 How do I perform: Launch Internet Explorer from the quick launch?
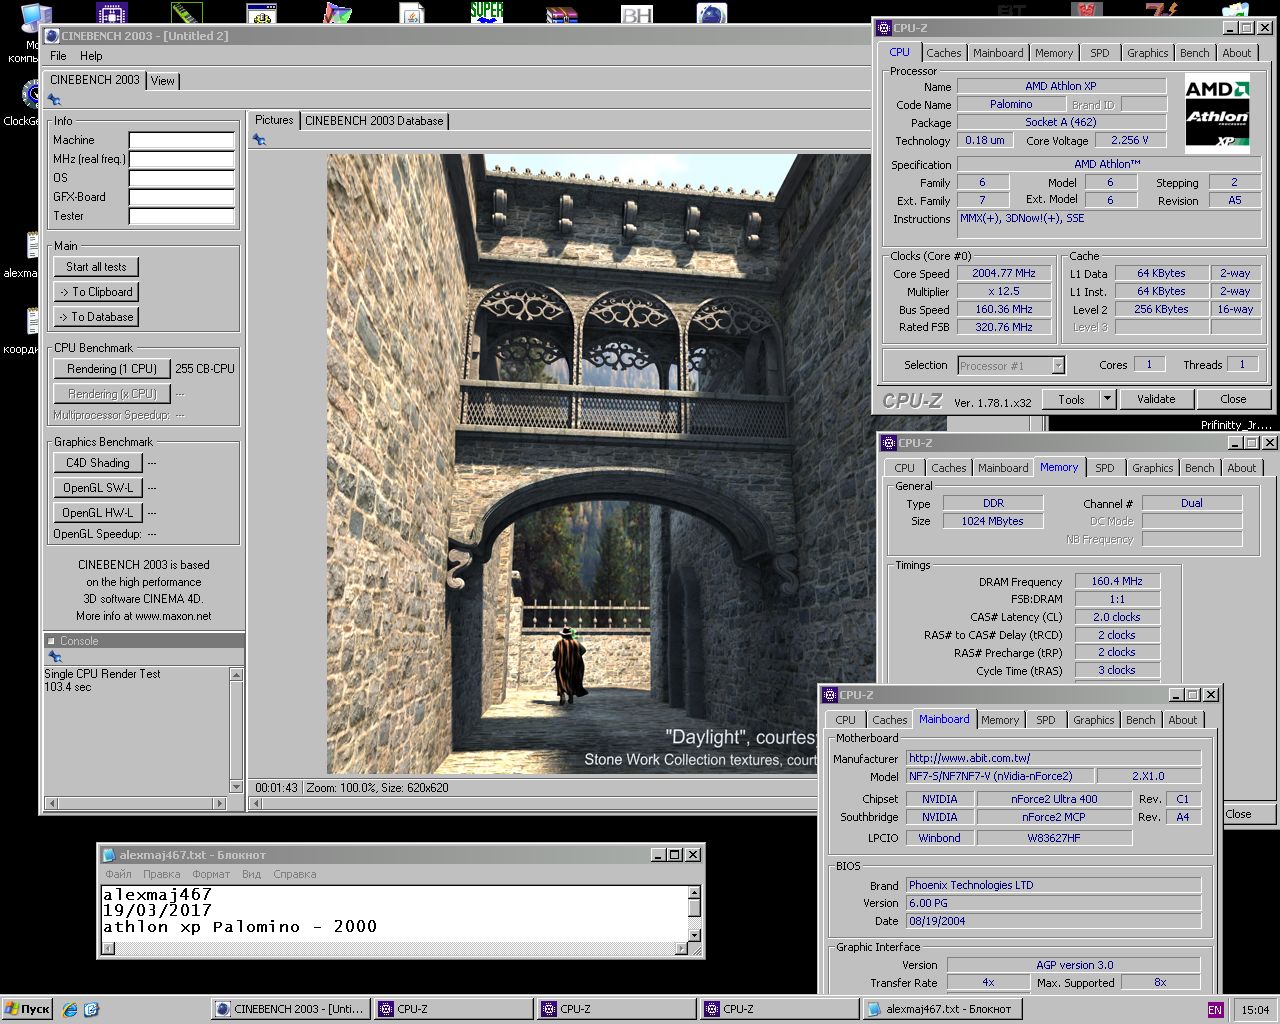(70, 1009)
